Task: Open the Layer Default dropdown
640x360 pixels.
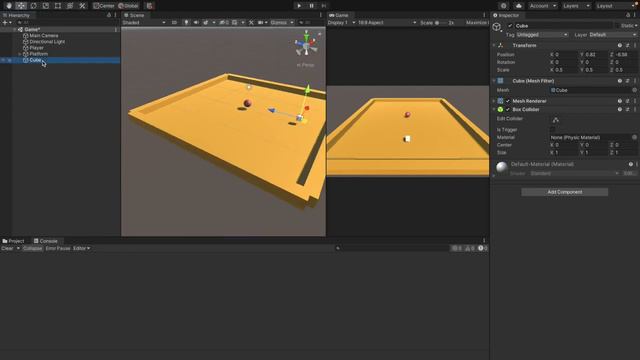Action: coord(612,35)
